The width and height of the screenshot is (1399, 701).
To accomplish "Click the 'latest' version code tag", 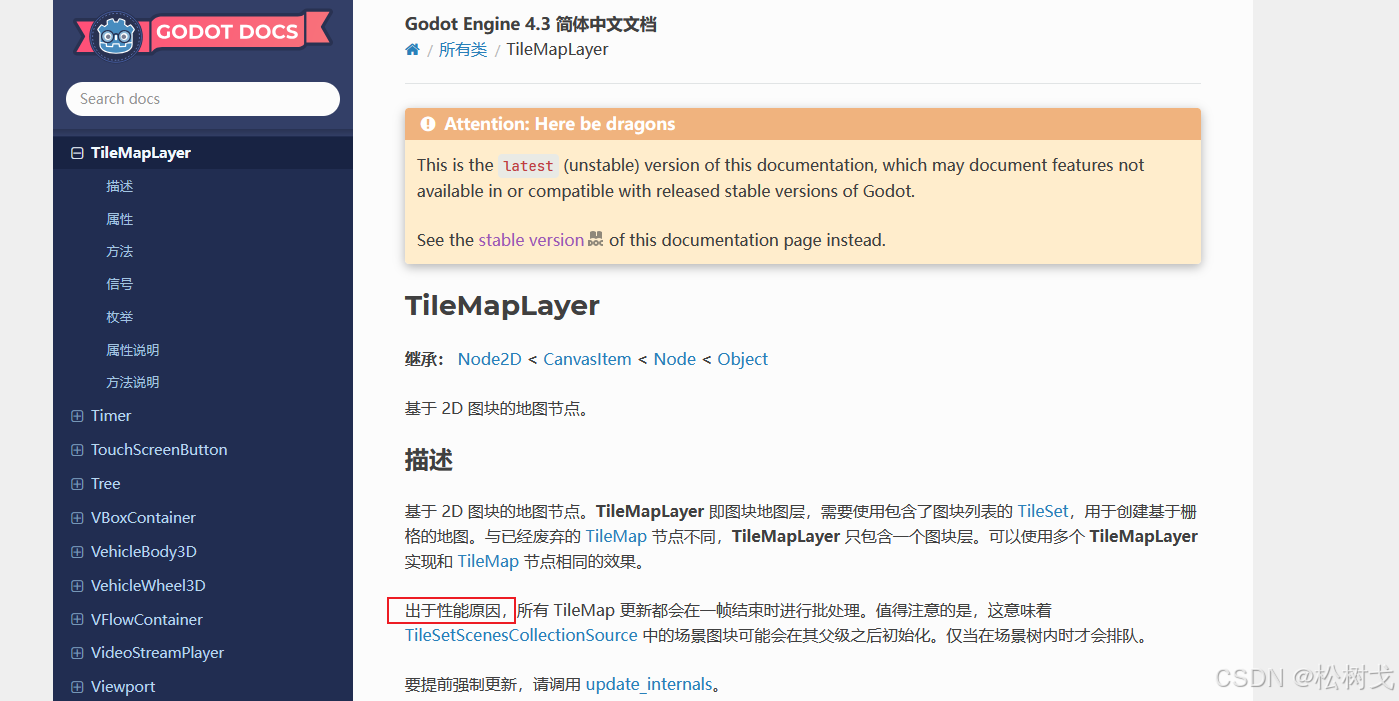I will [x=528, y=166].
